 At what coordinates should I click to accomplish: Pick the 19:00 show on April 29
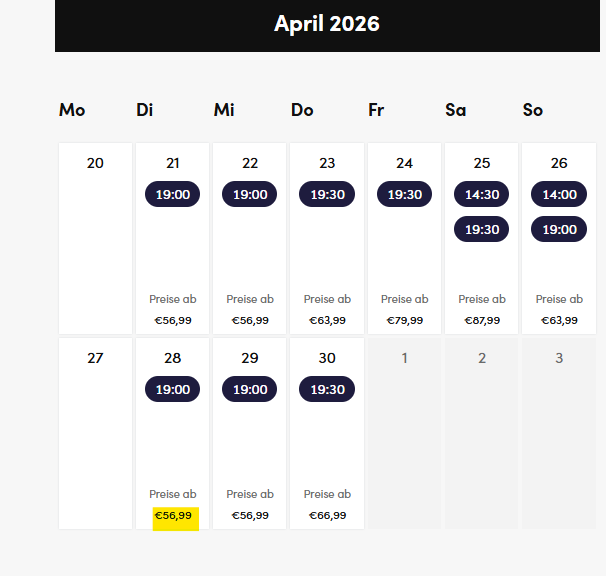coord(250,389)
